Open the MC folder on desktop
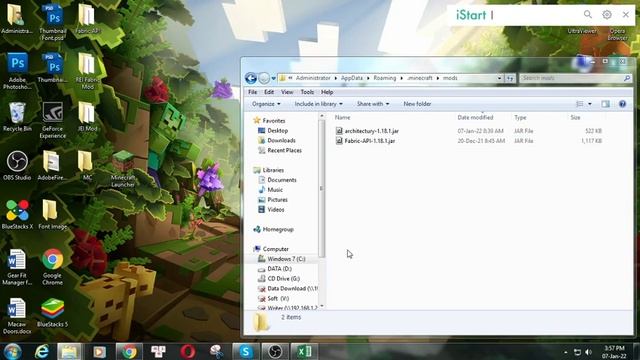Screen dimensions: 640x360 coord(87,166)
